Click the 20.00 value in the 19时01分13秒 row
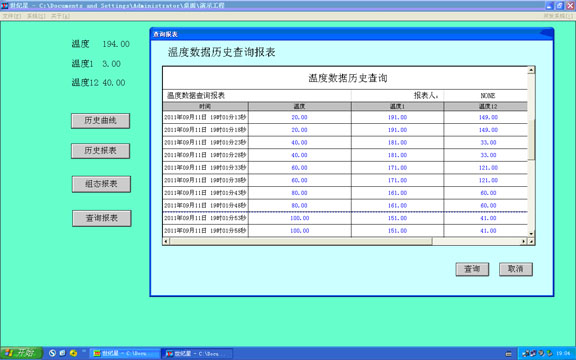 pyautogui.click(x=299, y=118)
